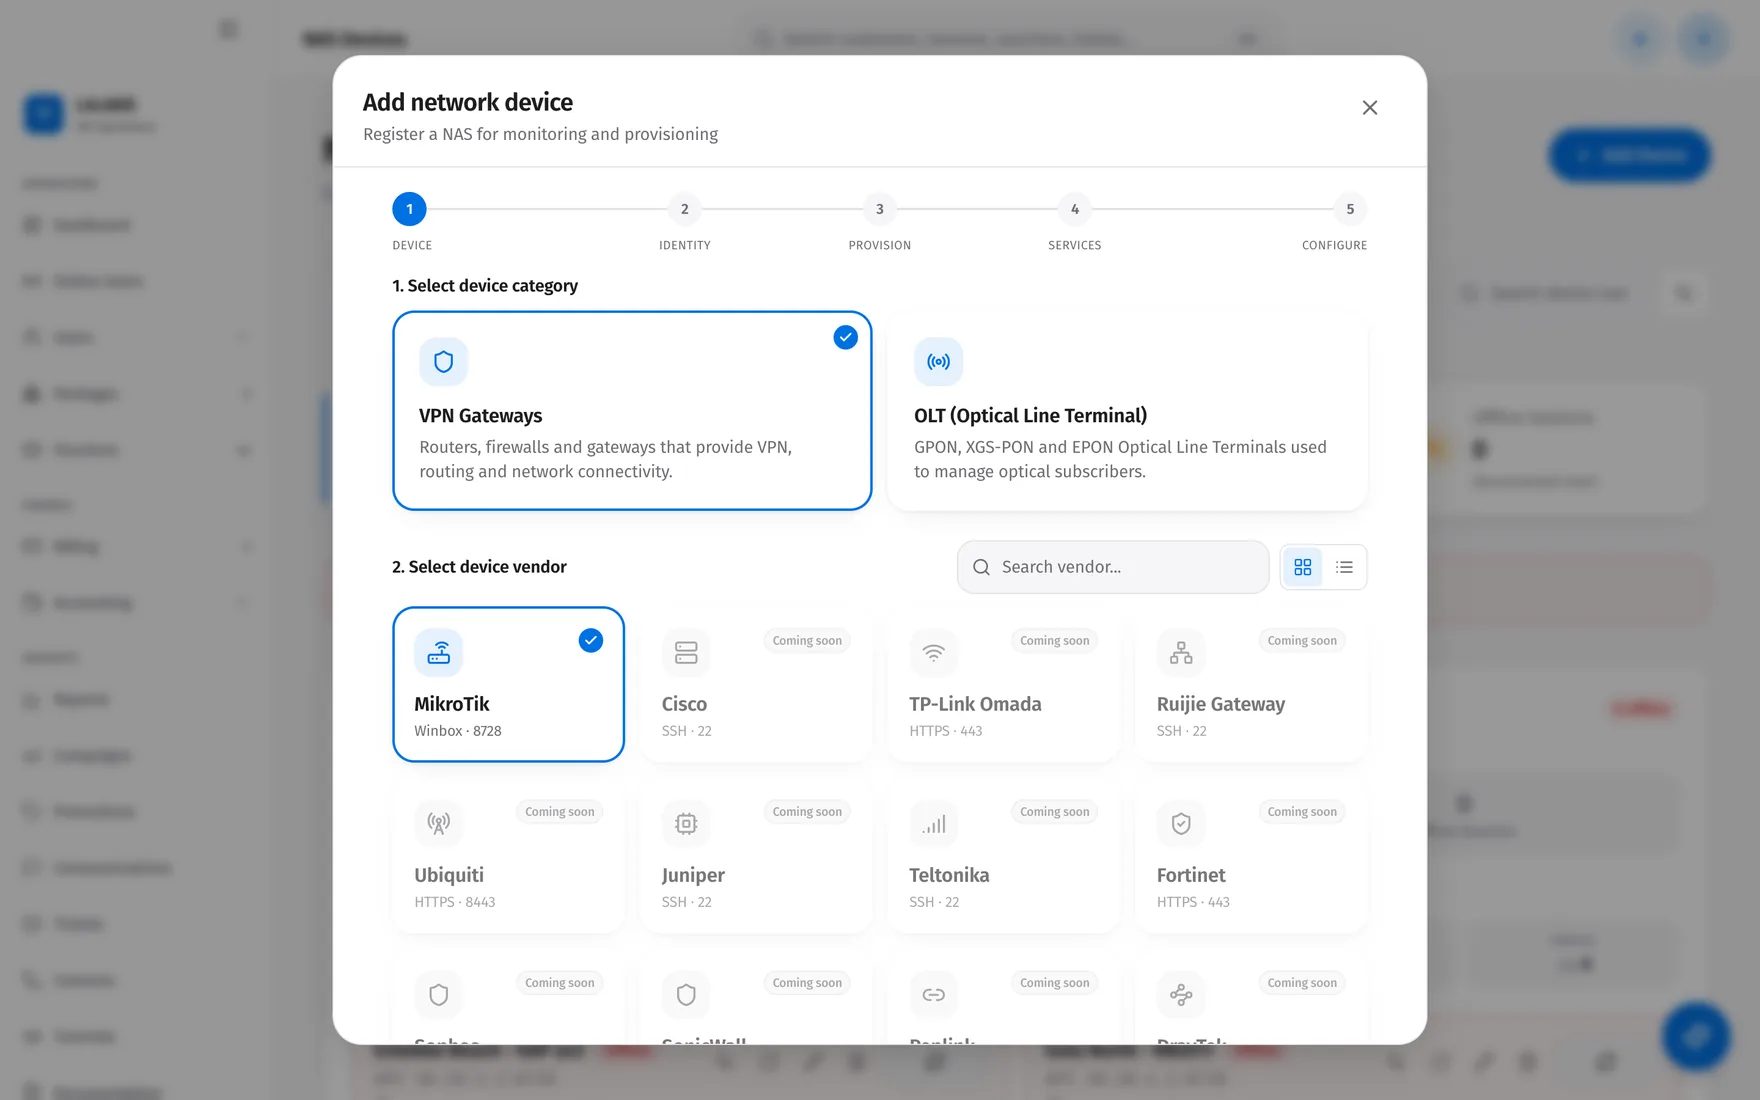Select the MikroTik vendor card
The height and width of the screenshot is (1100, 1760).
pos(508,684)
